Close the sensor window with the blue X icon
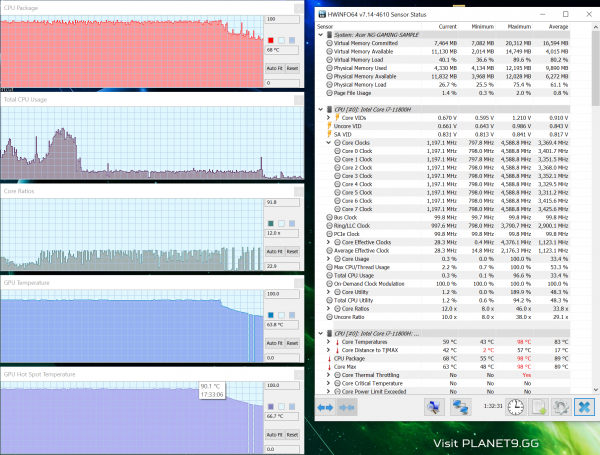The height and width of the screenshot is (455, 600). [x=584, y=407]
